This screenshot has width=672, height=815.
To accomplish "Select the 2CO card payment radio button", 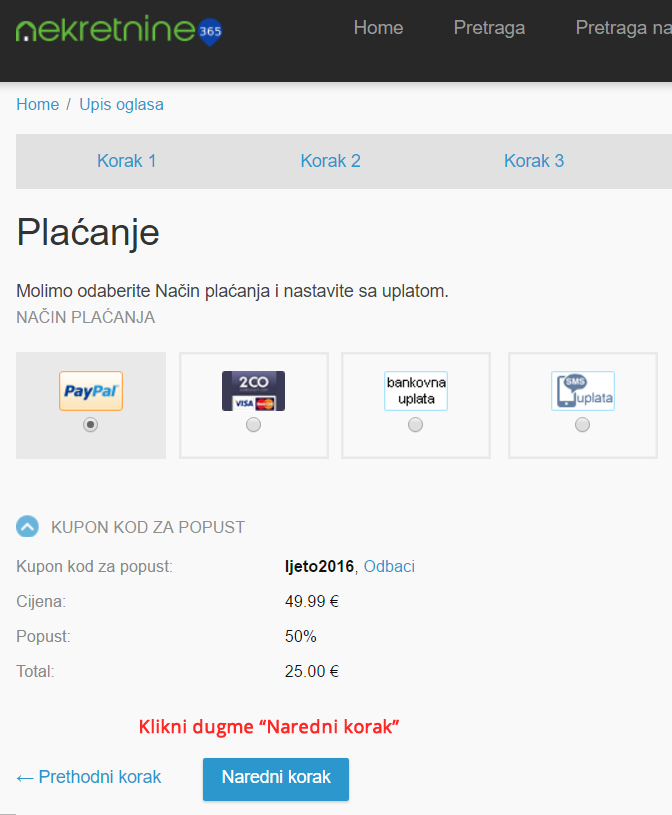I will click(x=254, y=425).
